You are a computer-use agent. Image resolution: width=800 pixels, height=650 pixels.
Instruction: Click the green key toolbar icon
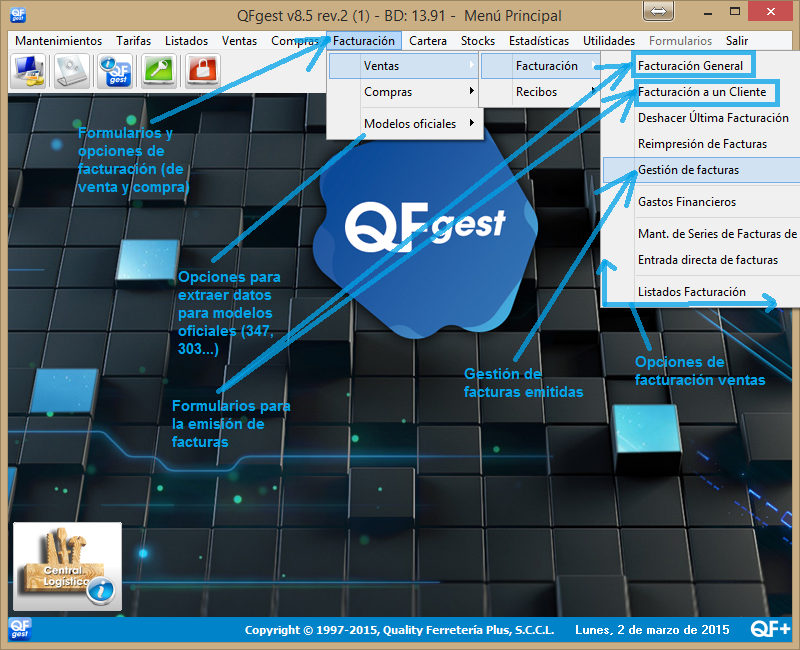pyautogui.click(x=159, y=71)
